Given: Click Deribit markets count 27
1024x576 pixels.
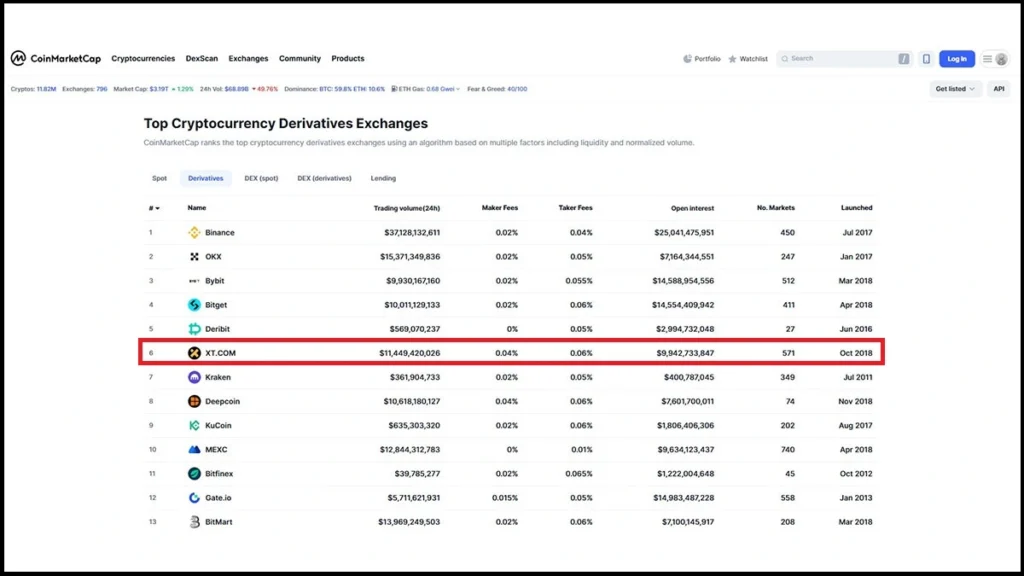Looking at the screenshot, I should 790,329.
